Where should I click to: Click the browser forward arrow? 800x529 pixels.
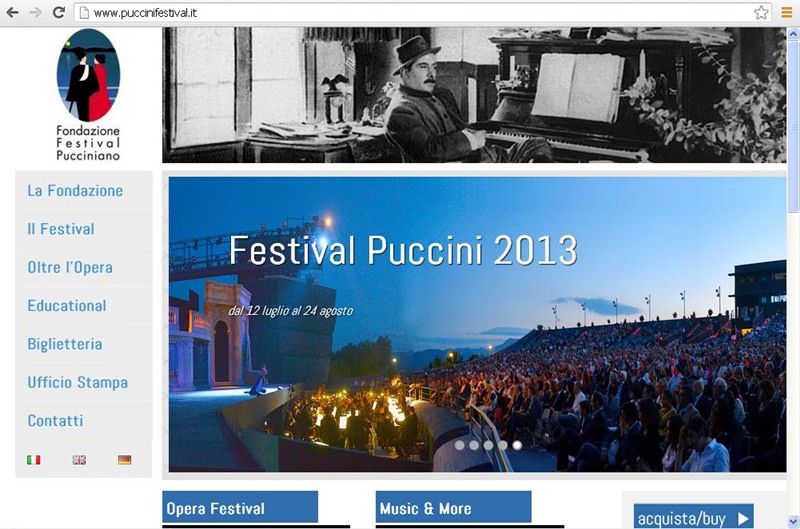point(35,12)
